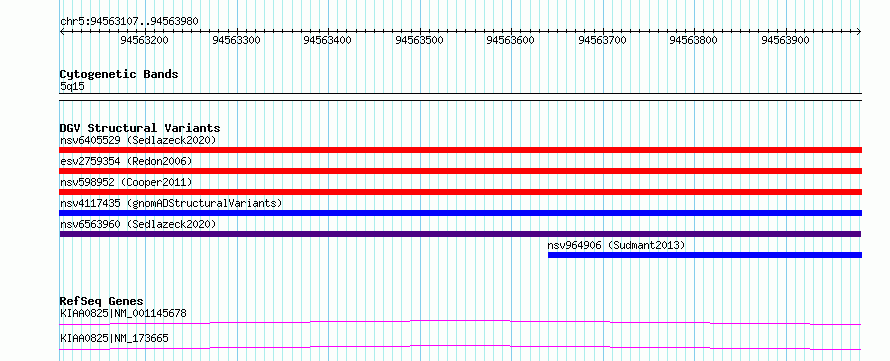The height and width of the screenshot is (361, 890).
Task: Click the blue nsv4117435 variant bar
Action: [460, 213]
